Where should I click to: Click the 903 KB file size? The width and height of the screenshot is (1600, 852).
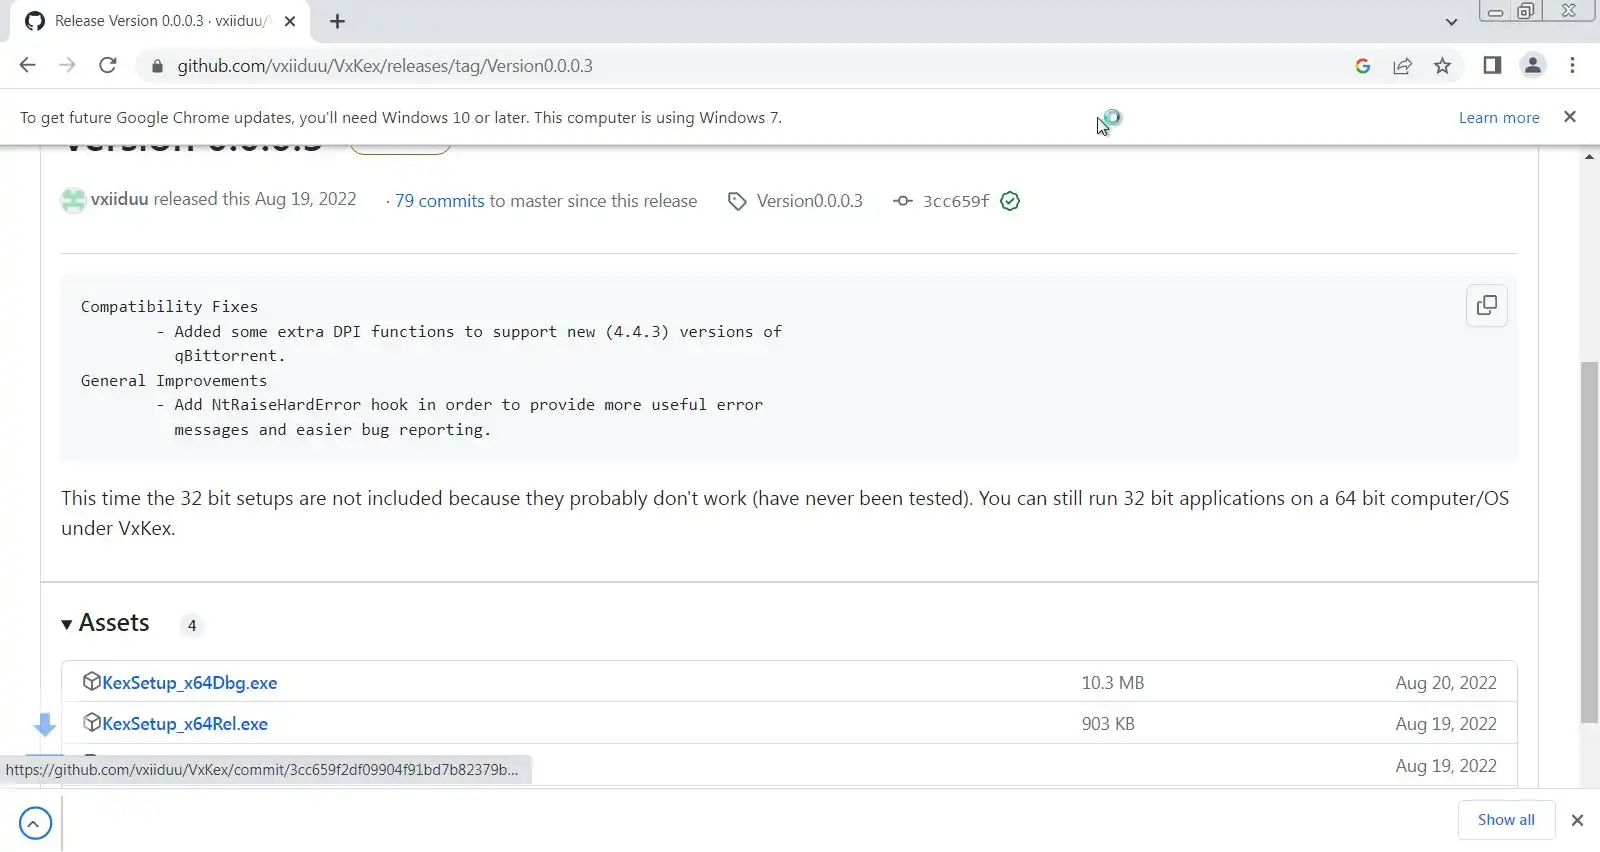[1108, 724]
